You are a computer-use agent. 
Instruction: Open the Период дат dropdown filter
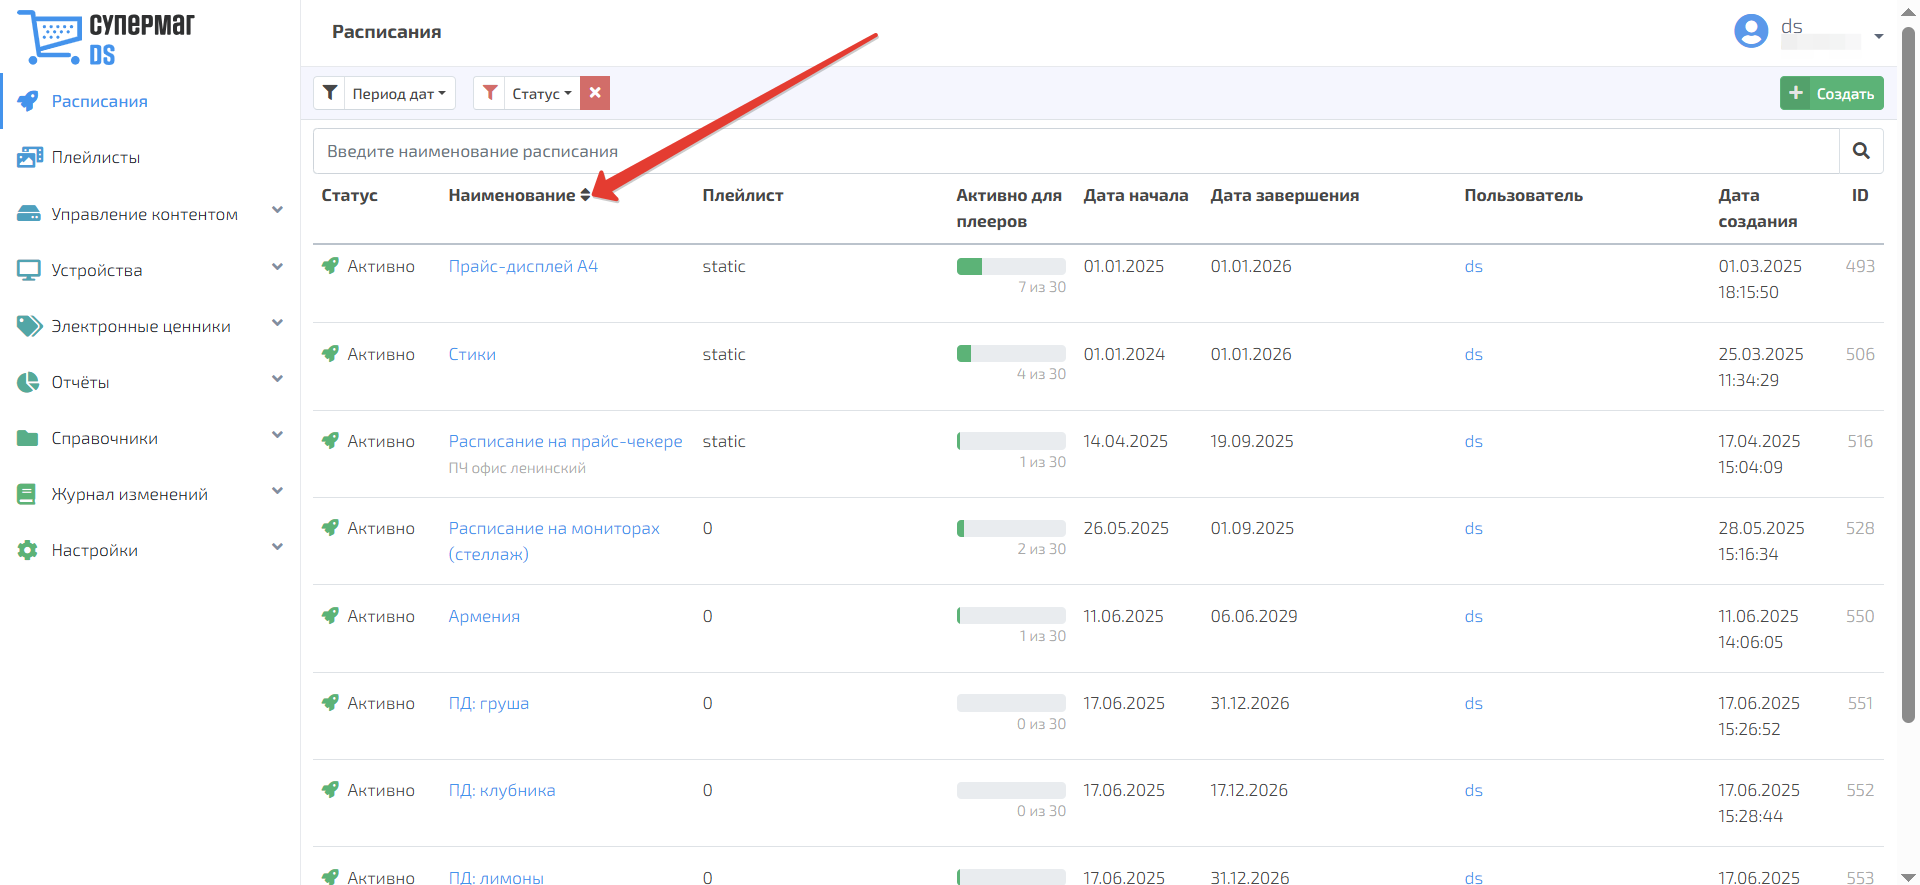[399, 93]
